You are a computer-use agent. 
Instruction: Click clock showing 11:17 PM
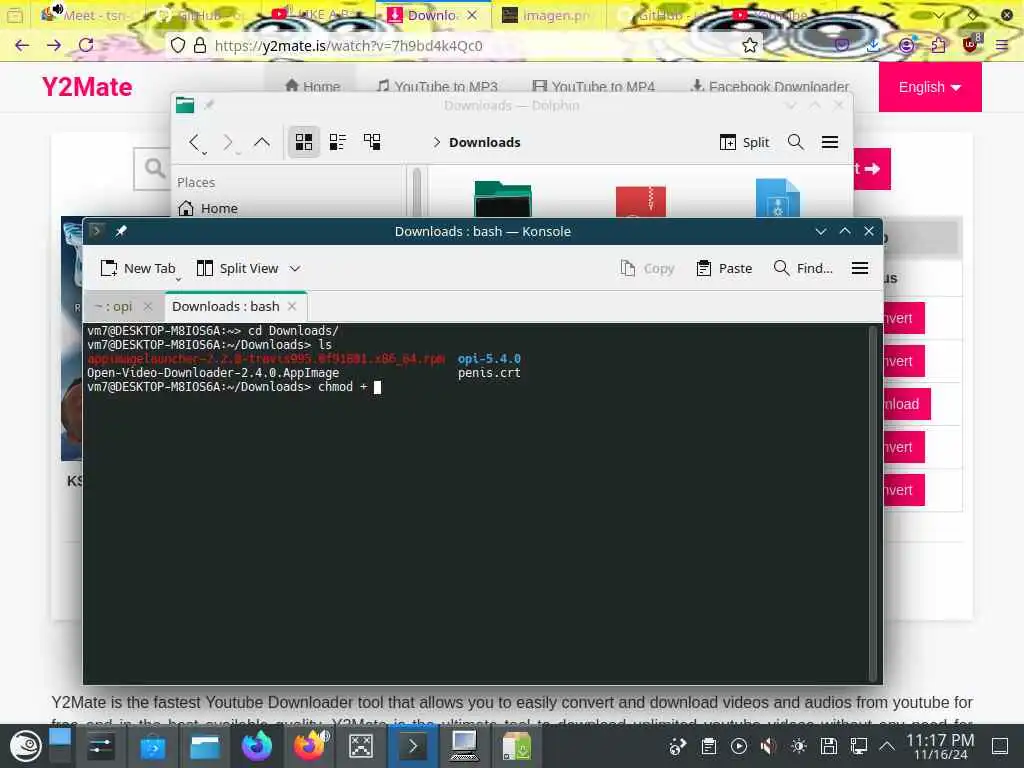coord(940,746)
